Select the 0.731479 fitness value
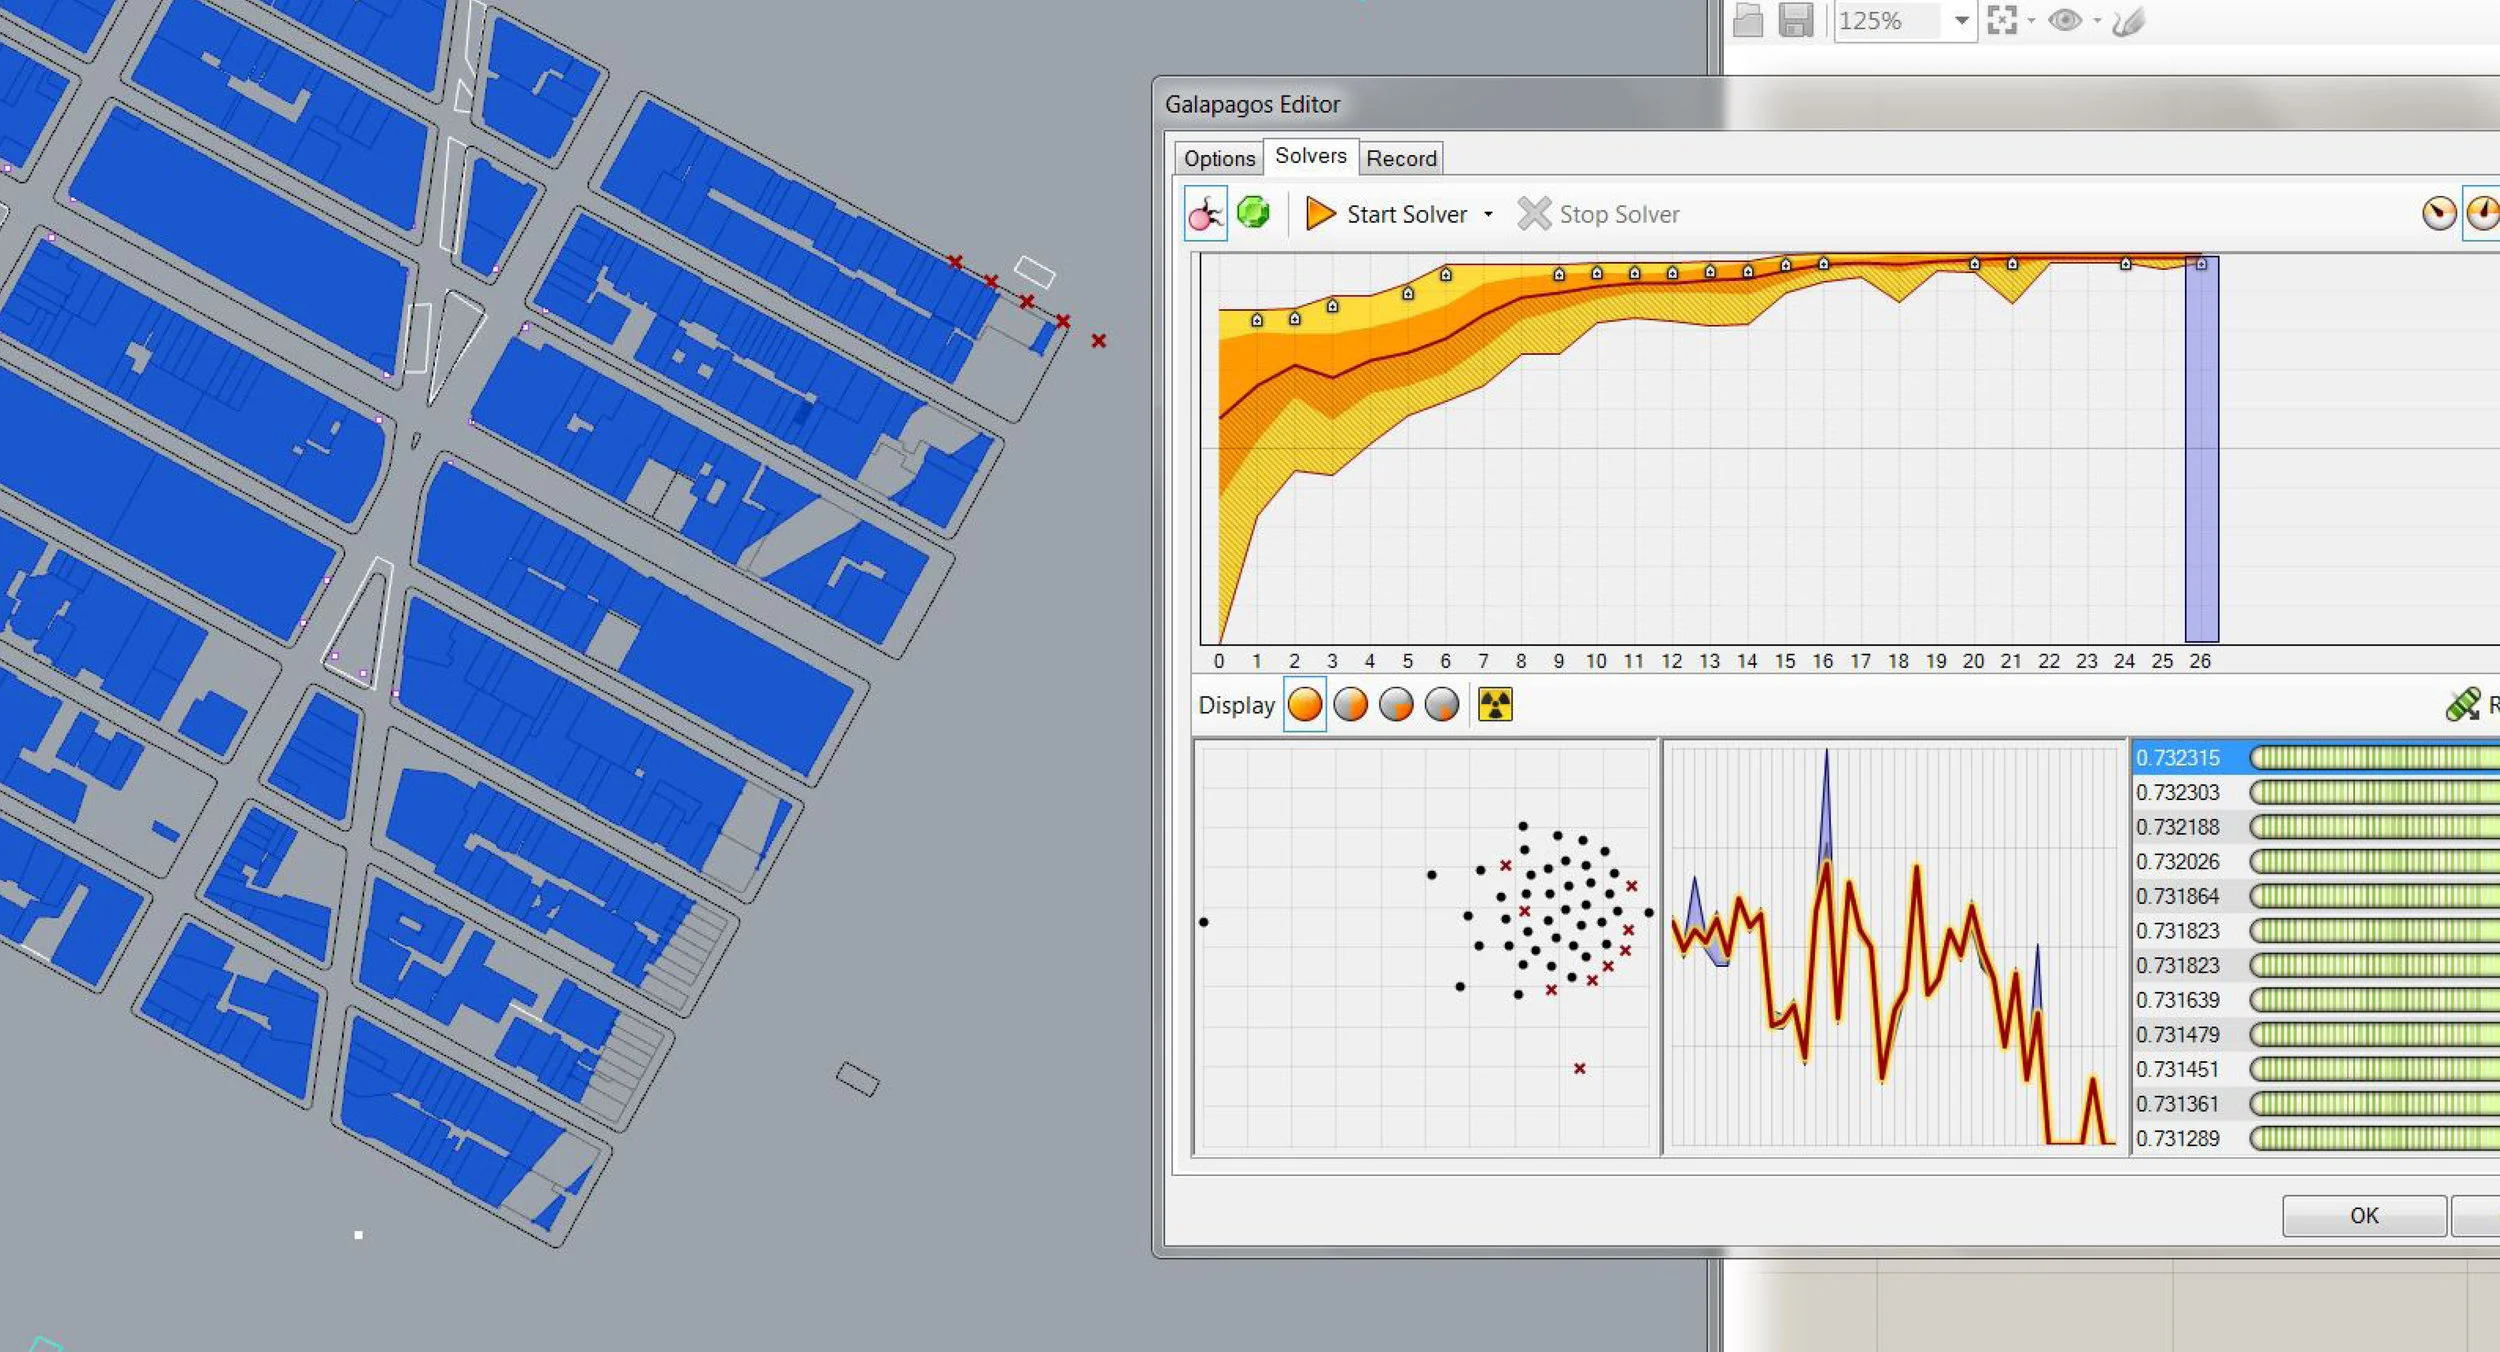 (x=2178, y=1034)
